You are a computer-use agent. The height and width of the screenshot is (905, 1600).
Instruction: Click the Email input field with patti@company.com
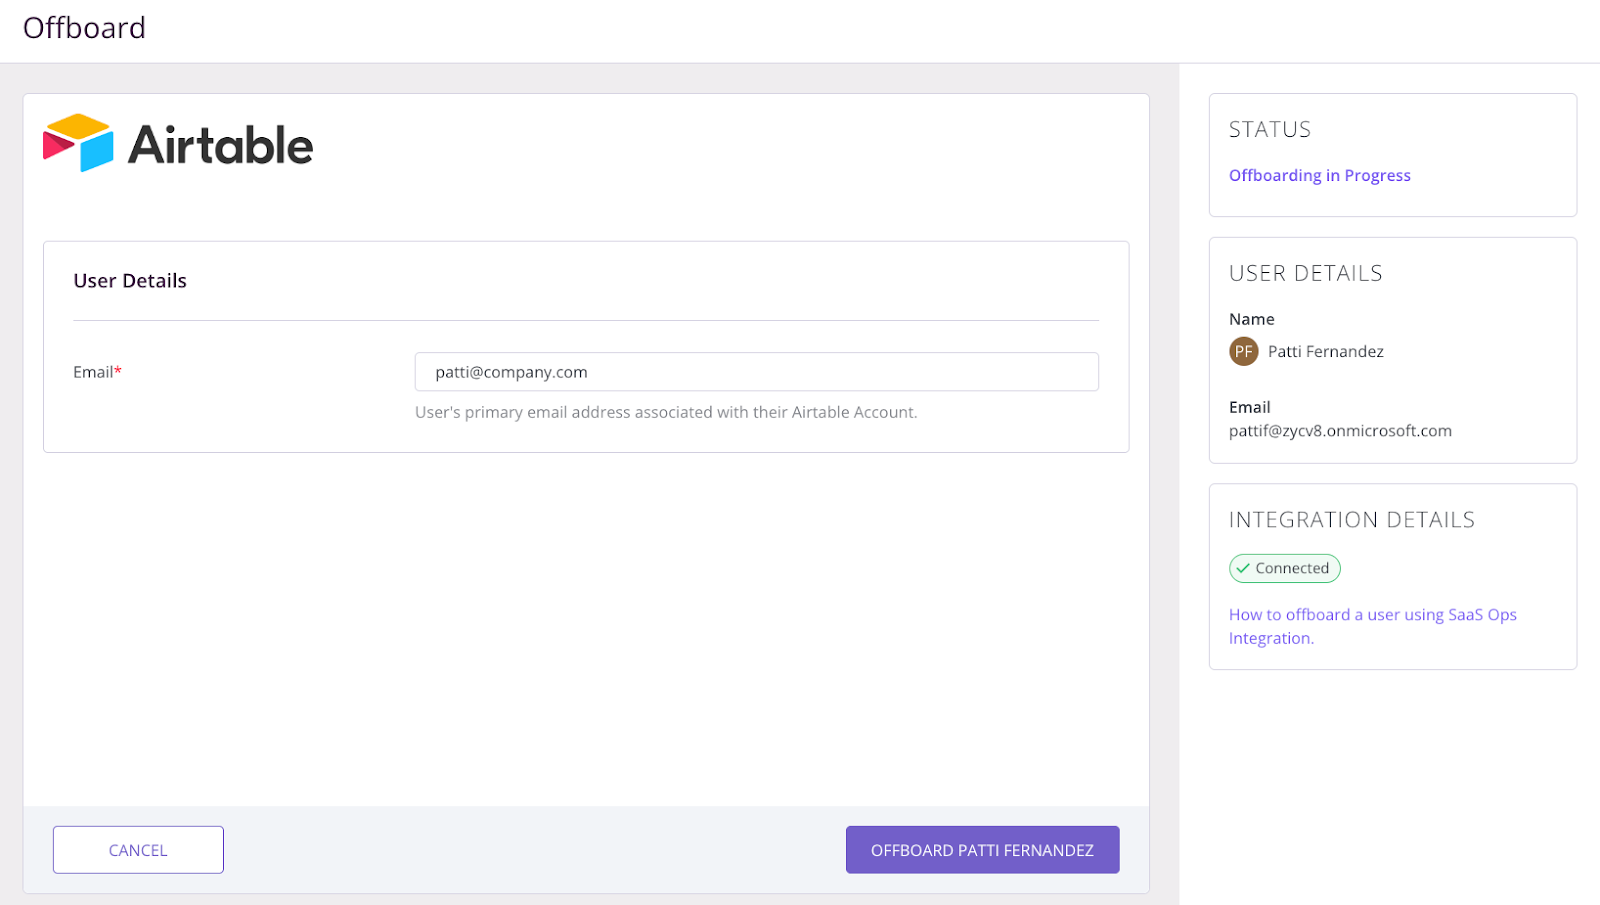(x=756, y=372)
